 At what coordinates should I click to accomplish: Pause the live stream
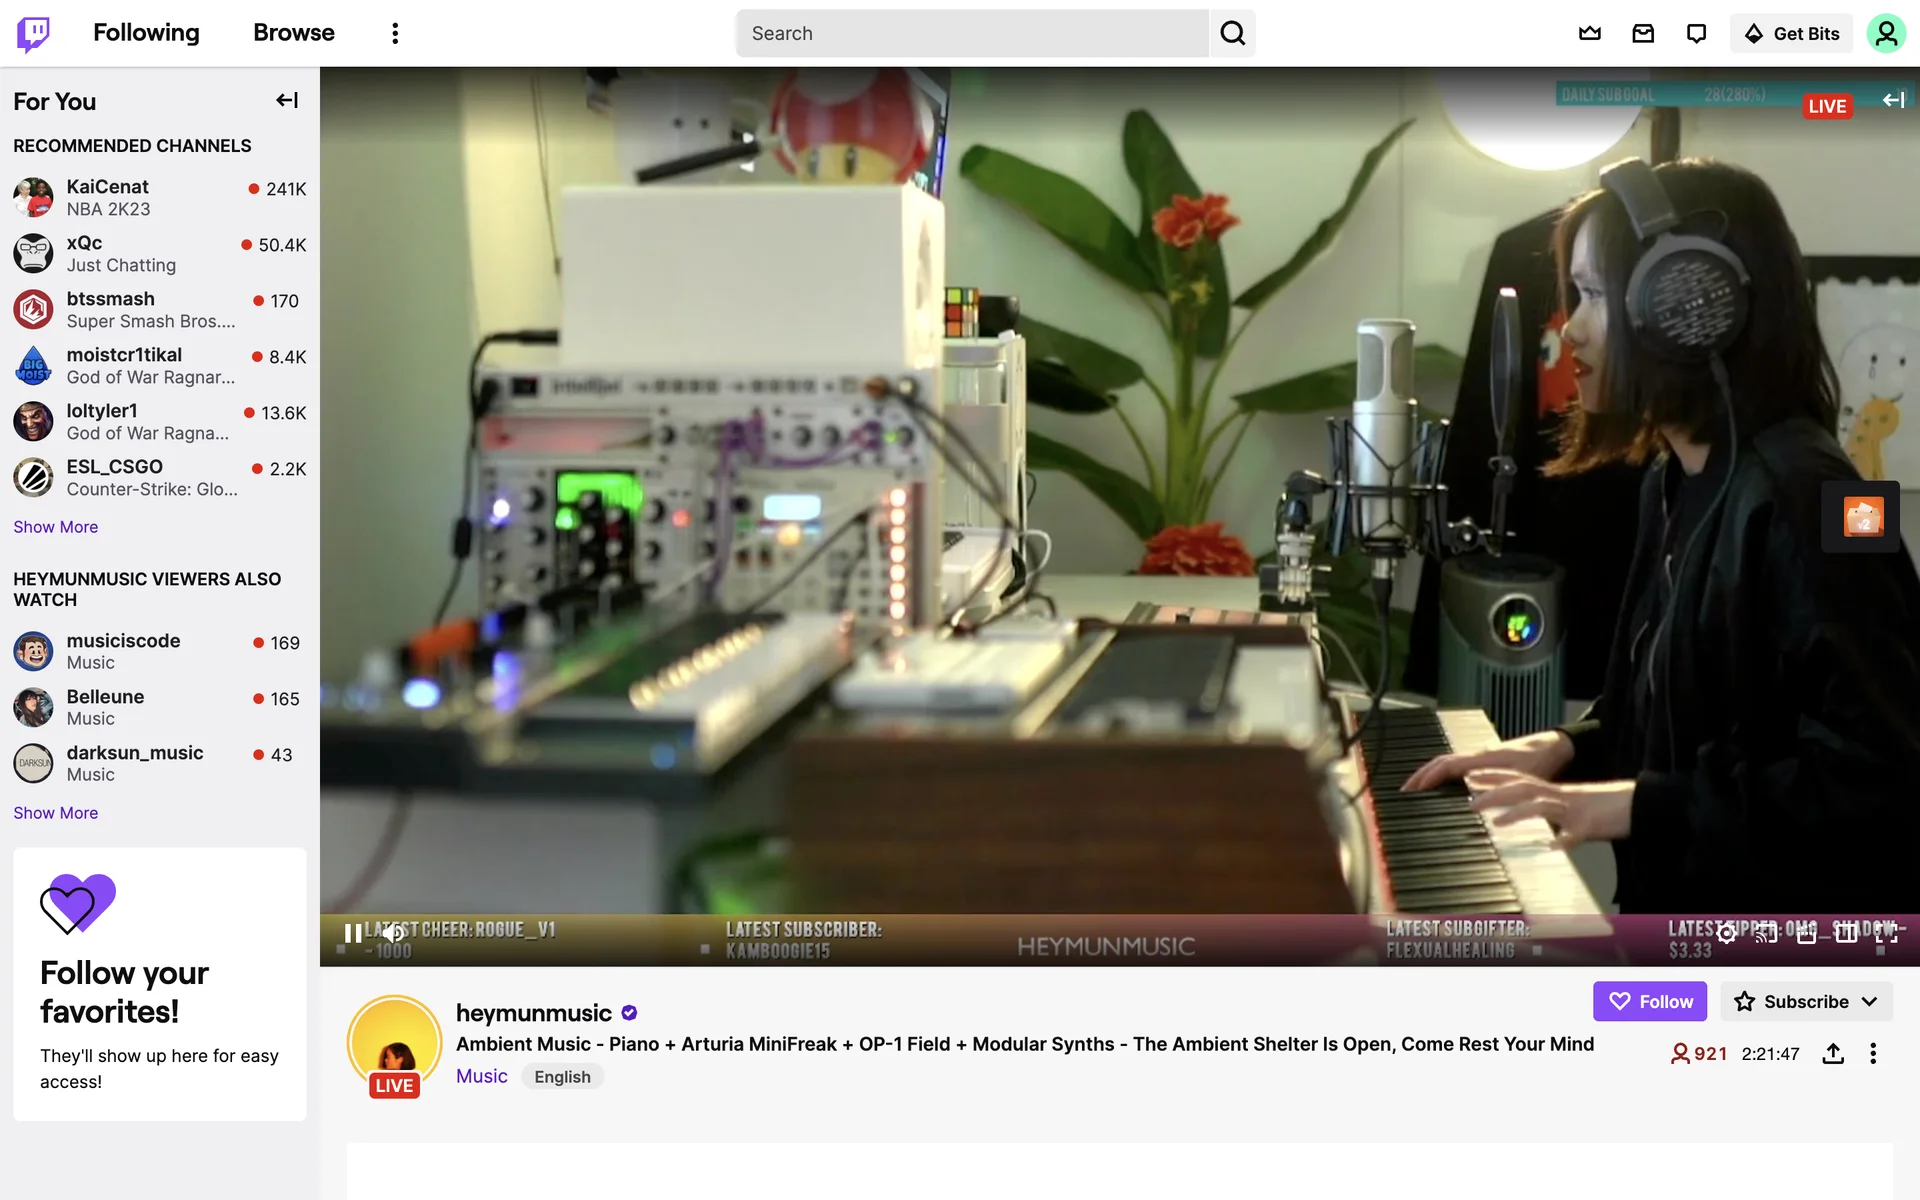coord(353,933)
